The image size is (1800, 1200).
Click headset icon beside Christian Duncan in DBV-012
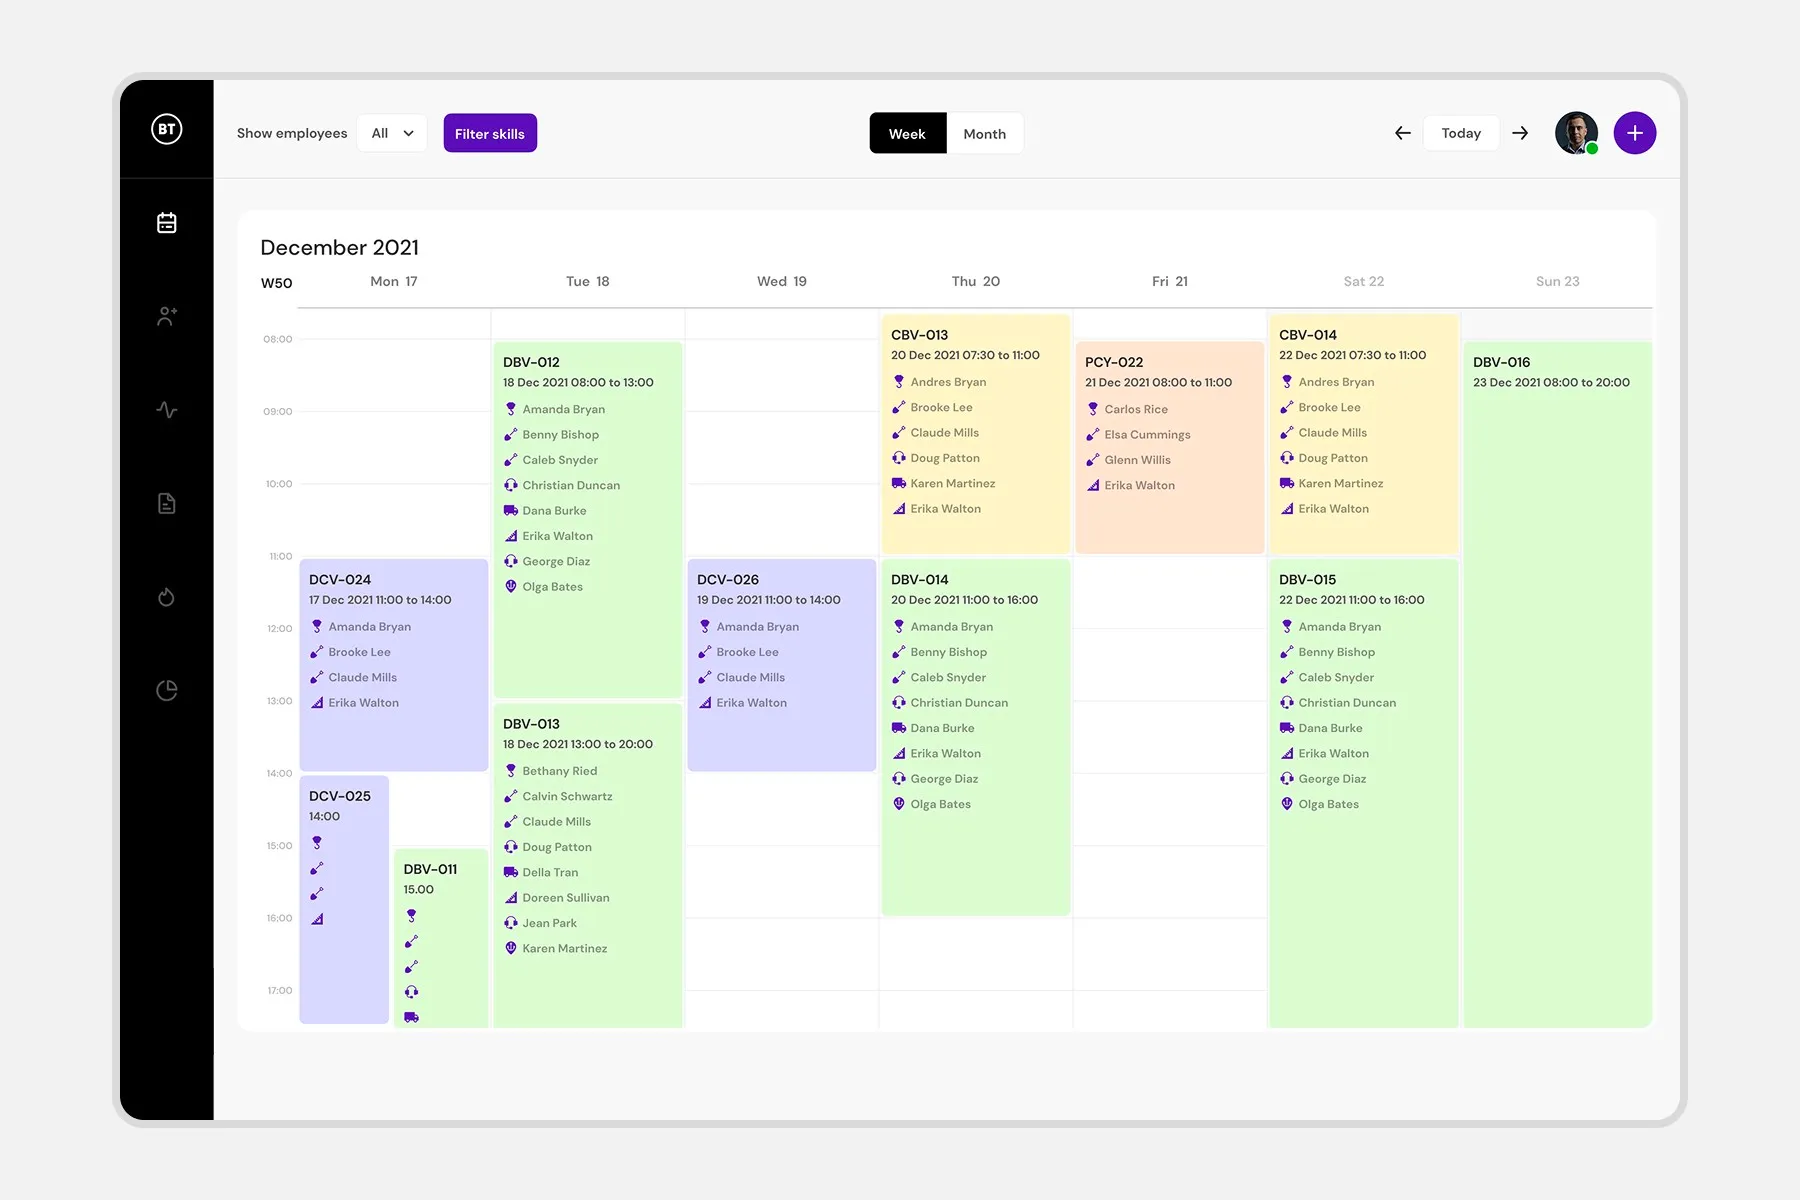pyautogui.click(x=511, y=485)
